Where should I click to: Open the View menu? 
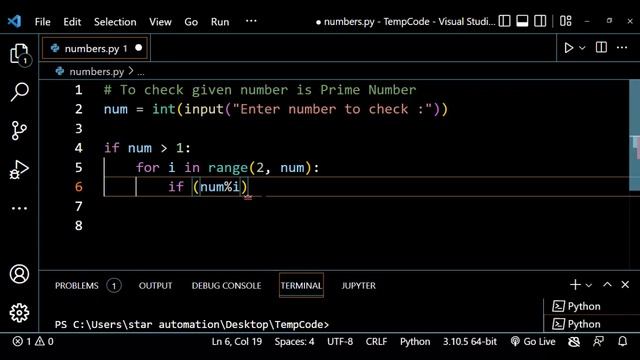160,22
